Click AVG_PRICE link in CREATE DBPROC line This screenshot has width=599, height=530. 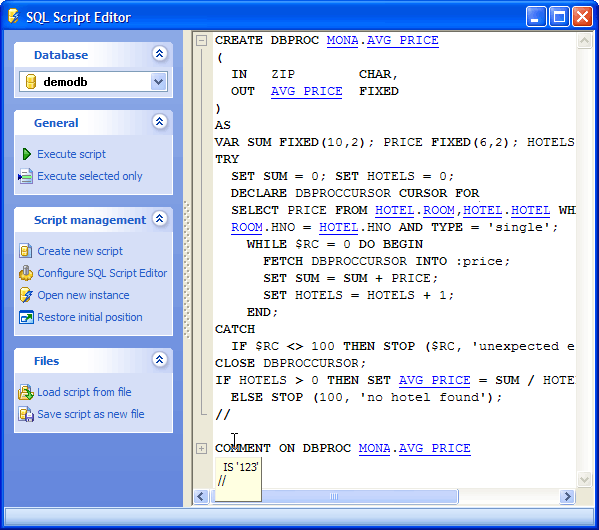point(403,40)
